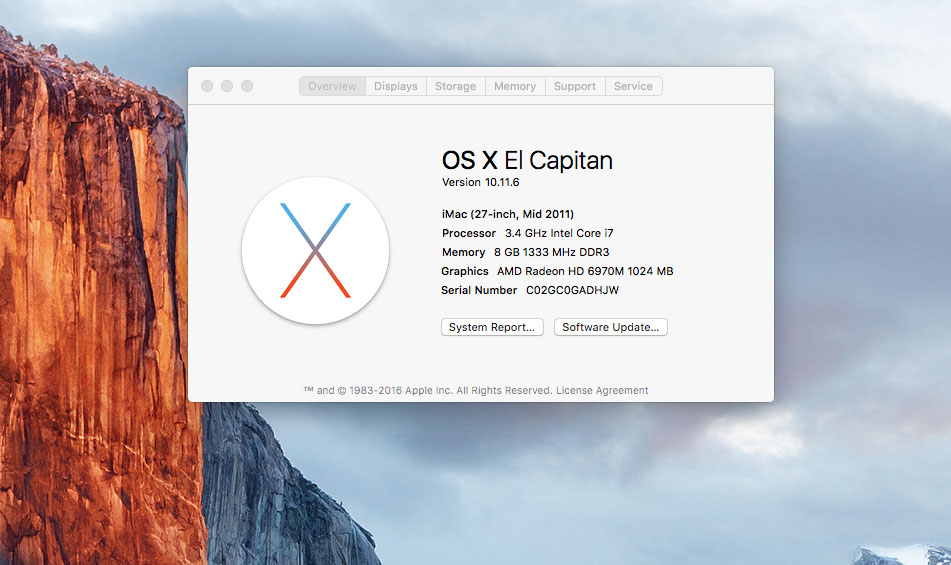Viewport: 951px width, 565px height.
Task: Show the Support tab
Action: 575,86
